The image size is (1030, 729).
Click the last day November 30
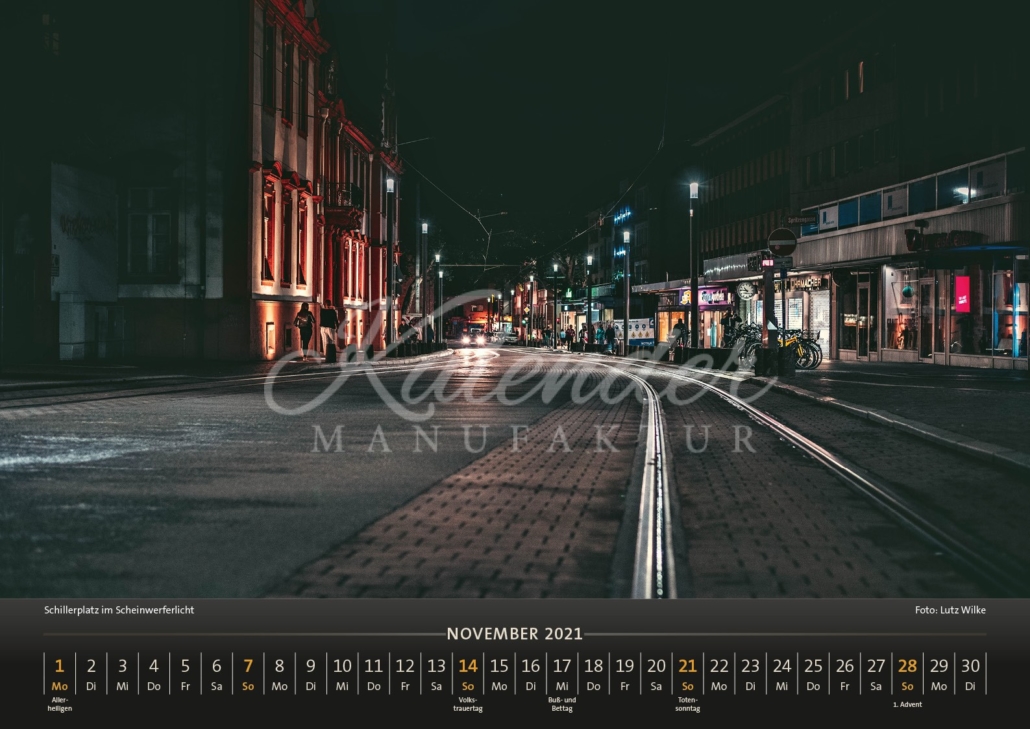[x=970, y=674]
